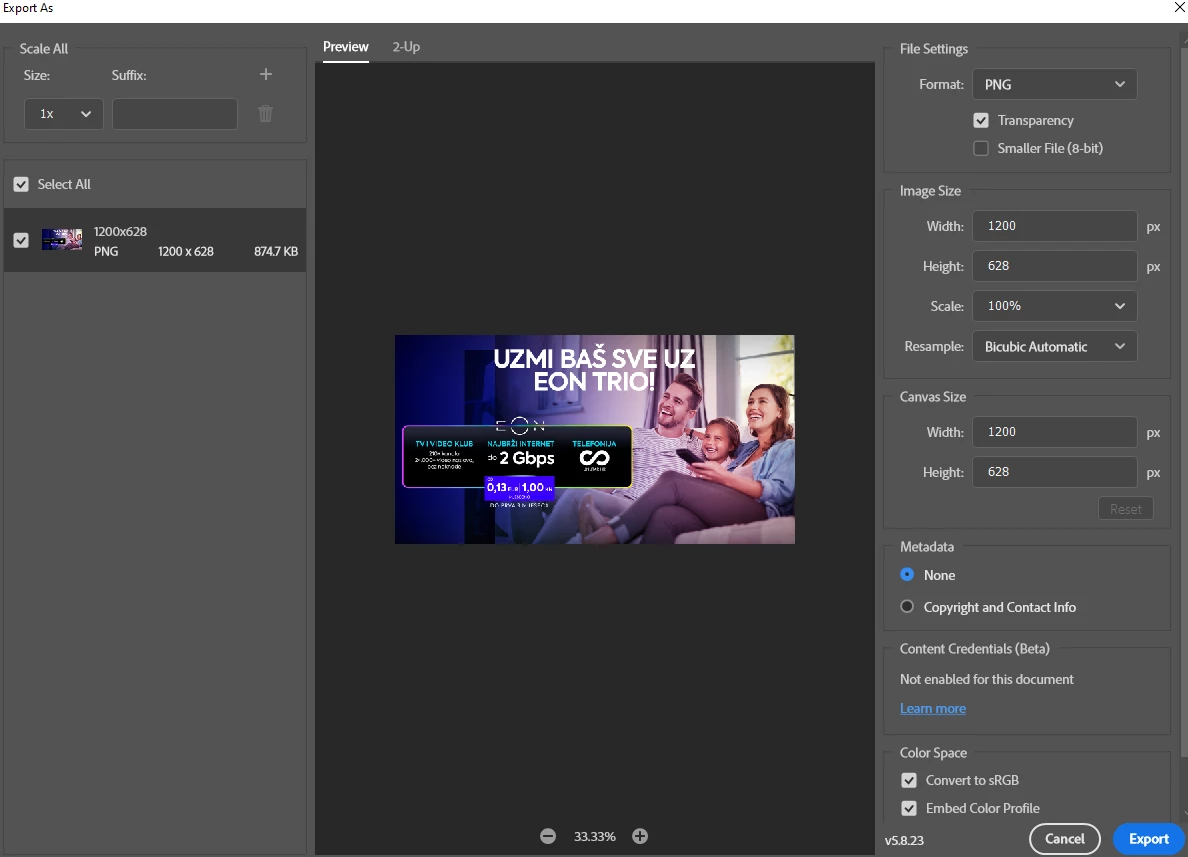Enable Smaller File (8-bit) option
The image size is (1188, 857).
(x=981, y=149)
